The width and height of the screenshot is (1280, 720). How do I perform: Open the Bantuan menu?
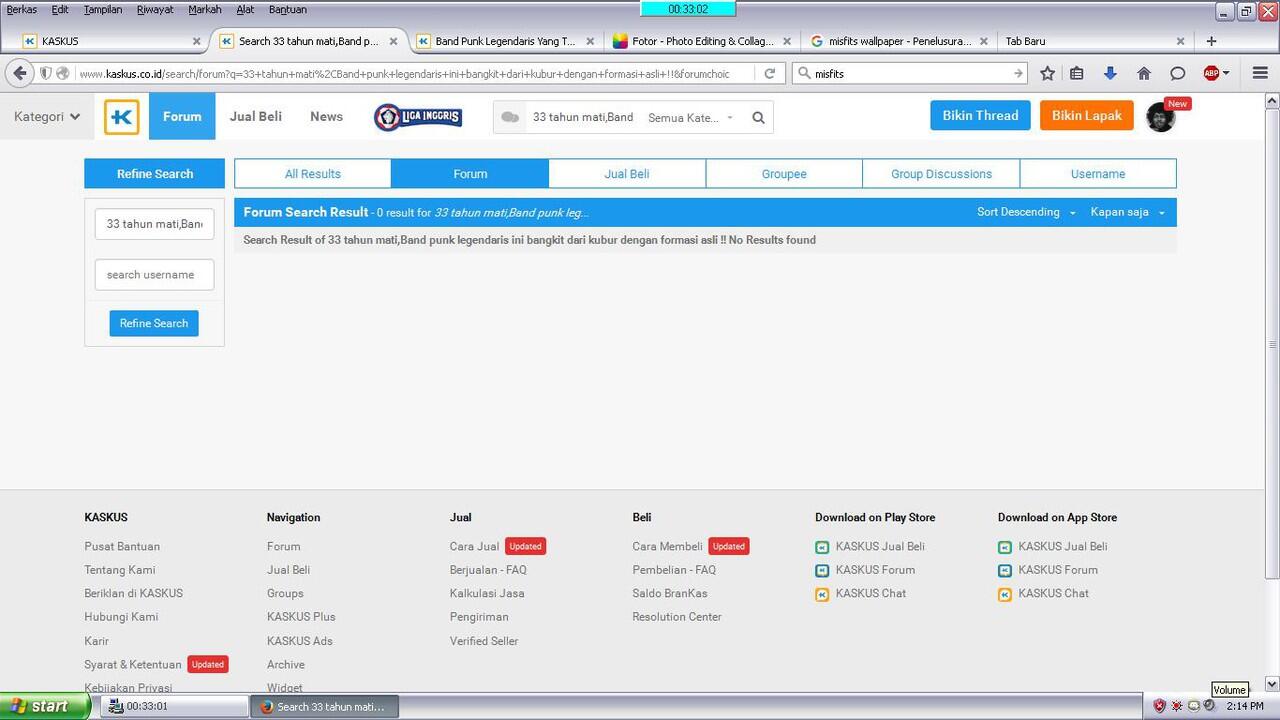click(x=288, y=10)
